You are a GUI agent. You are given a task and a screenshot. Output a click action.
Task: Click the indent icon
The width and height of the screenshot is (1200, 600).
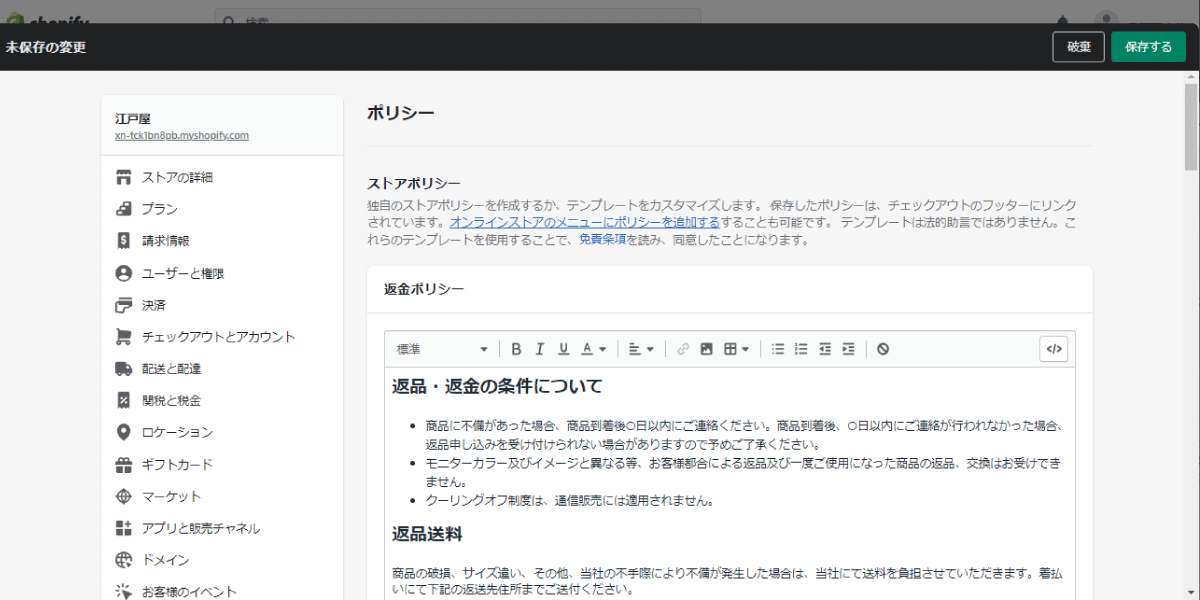[x=849, y=349]
